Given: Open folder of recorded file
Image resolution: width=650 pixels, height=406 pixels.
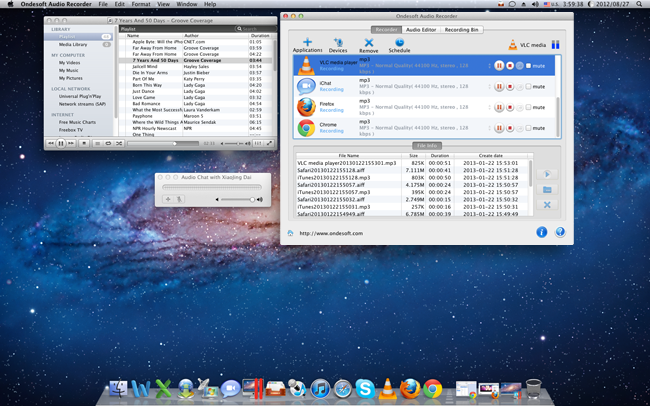Looking at the screenshot, I should pyautogui.click(x=547, y=189).
